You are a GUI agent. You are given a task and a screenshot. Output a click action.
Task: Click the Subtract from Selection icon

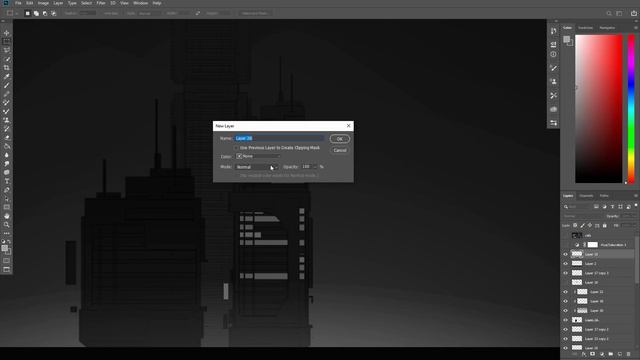tap(45, 13)
